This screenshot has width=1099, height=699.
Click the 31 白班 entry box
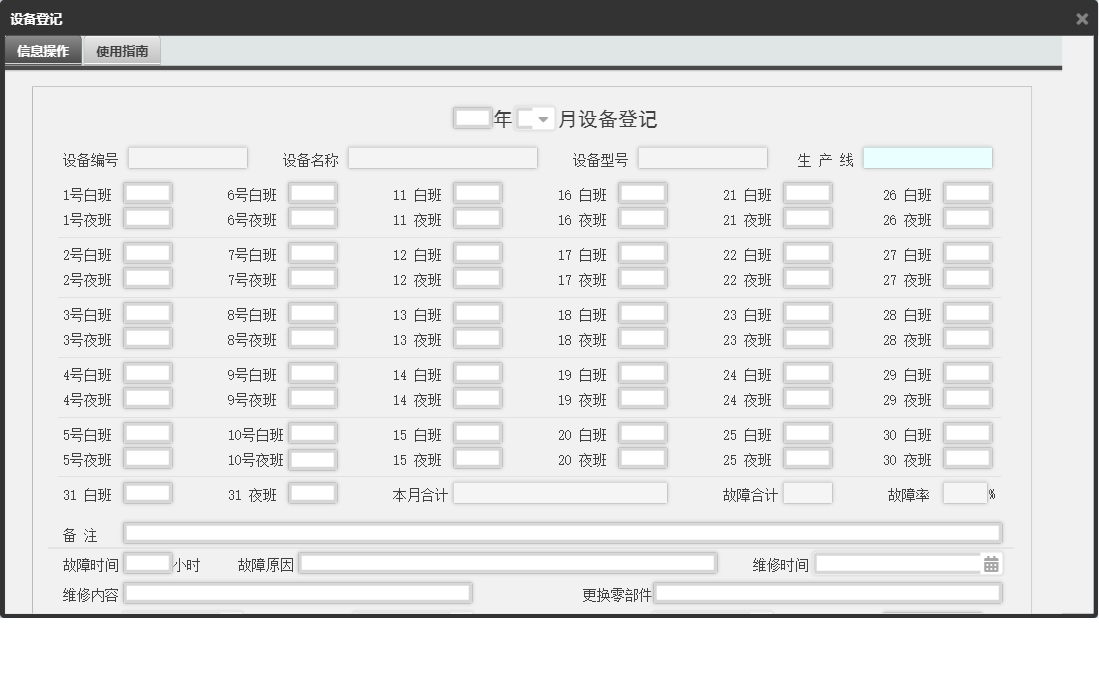pyautogui.click(x=147, y=493)
